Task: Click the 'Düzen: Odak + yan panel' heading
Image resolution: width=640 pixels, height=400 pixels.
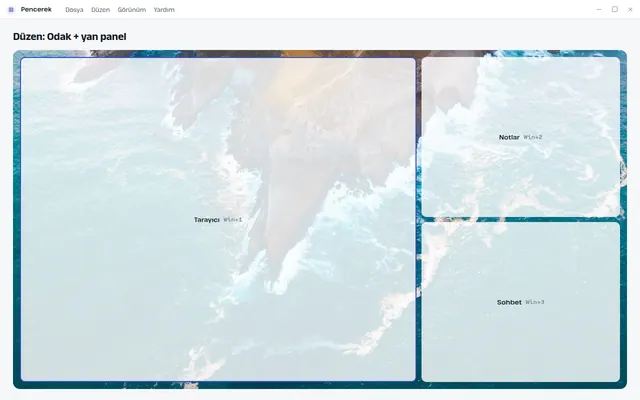Action: 70,37
